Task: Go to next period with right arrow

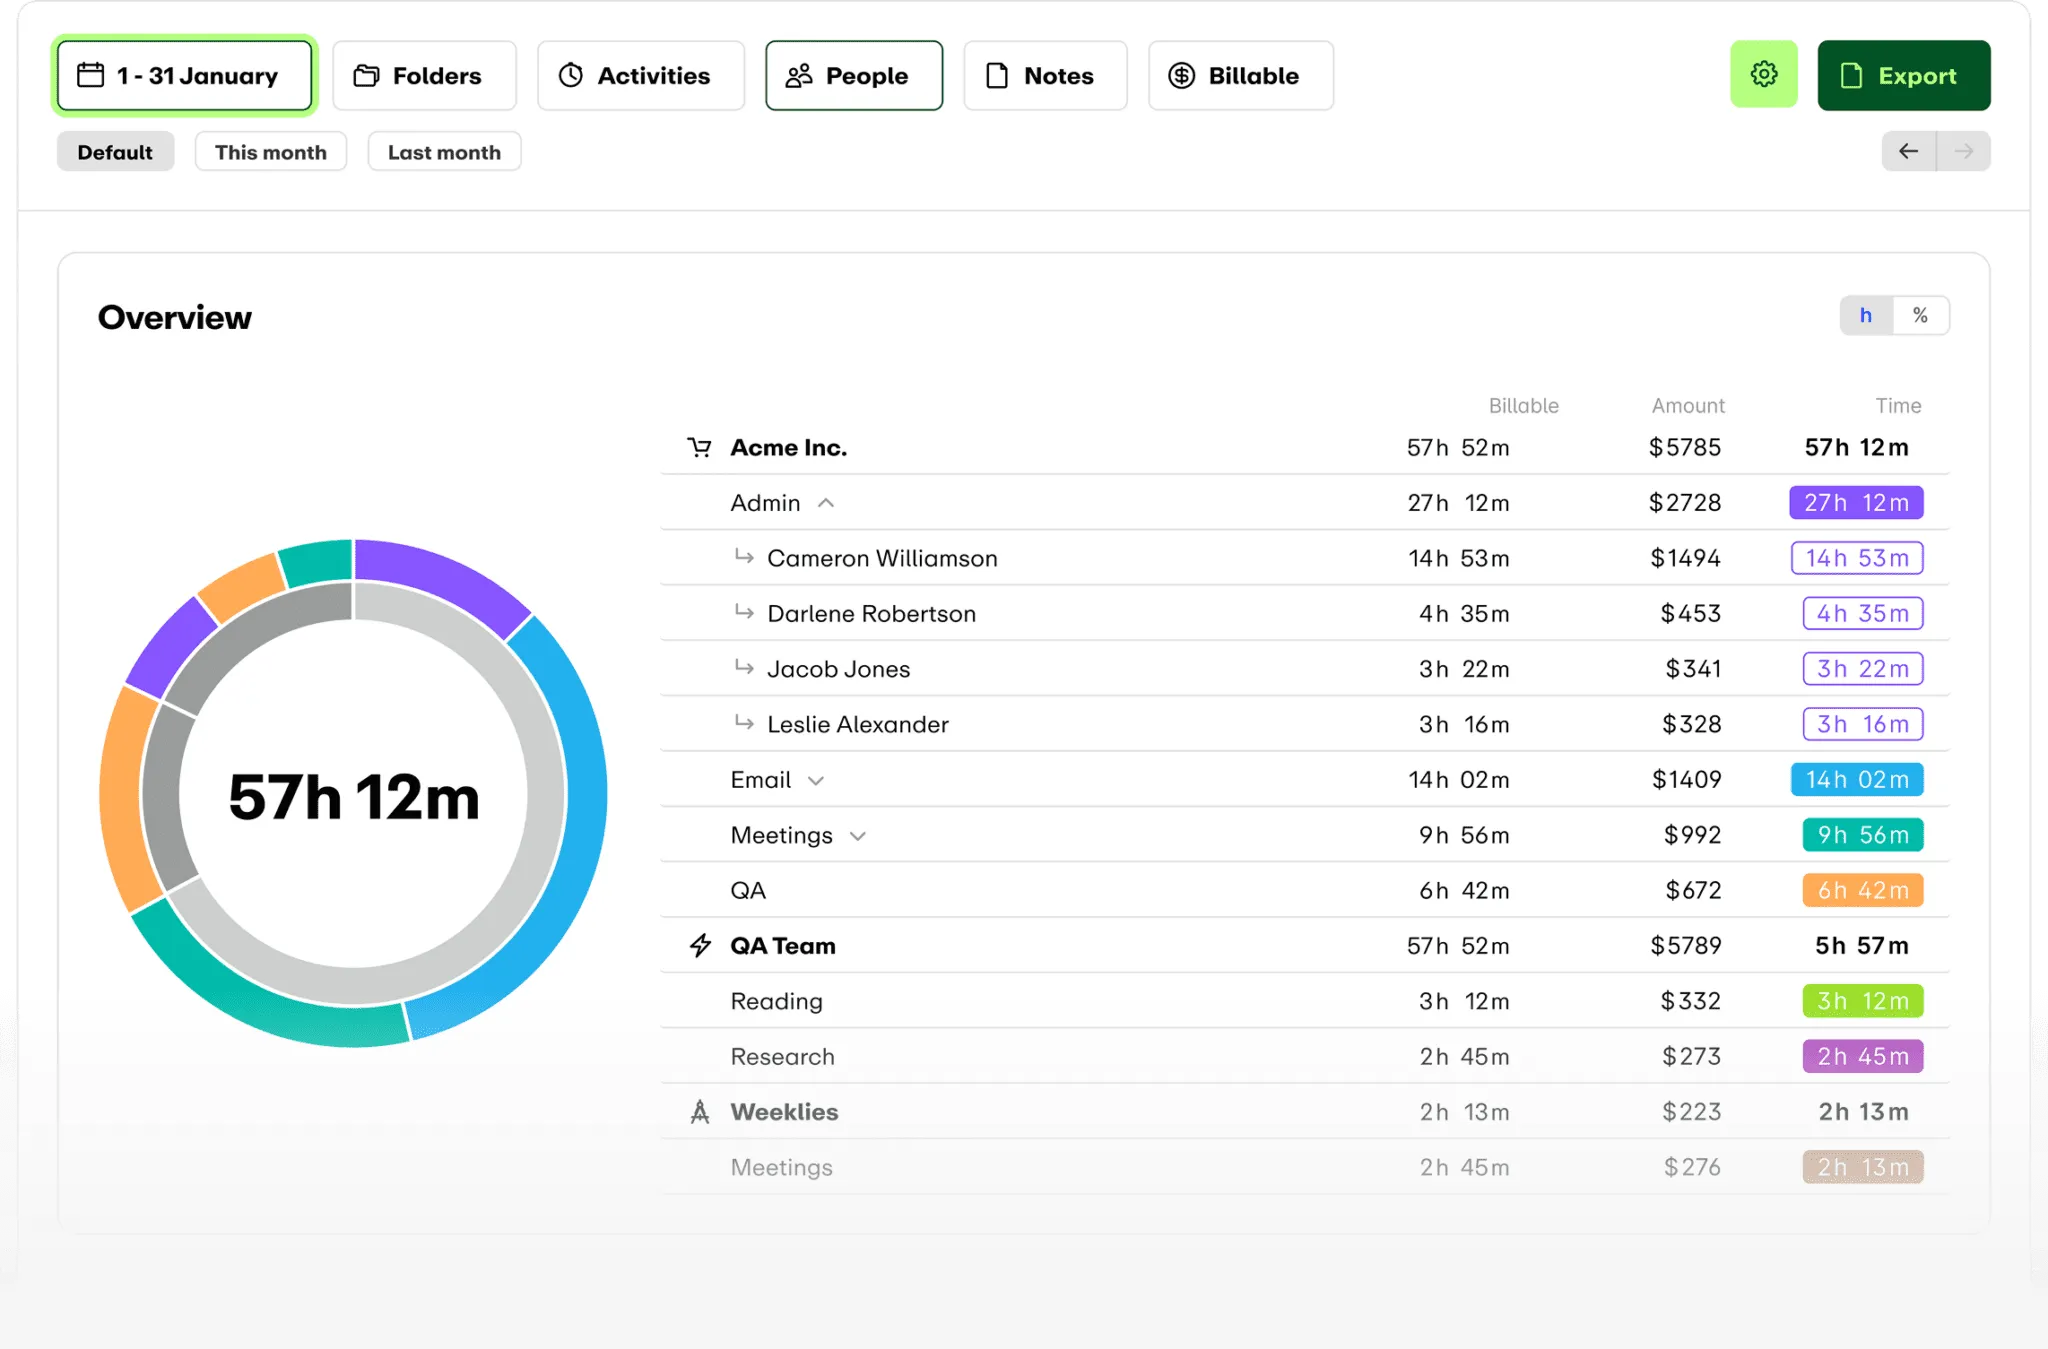Action: click(1963, 151)
